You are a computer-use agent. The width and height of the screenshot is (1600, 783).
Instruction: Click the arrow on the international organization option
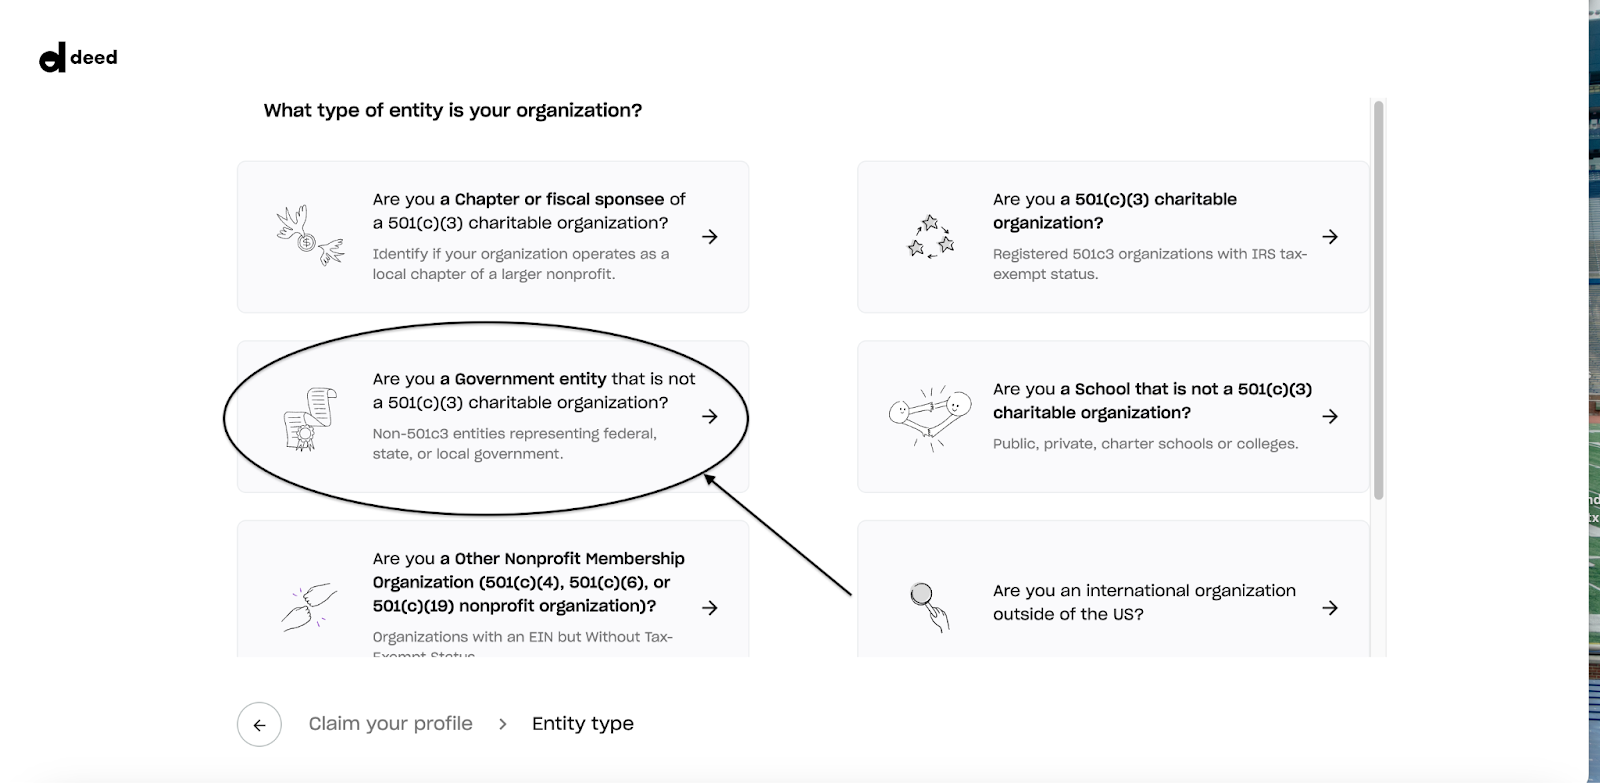click(x=1331, y=606)
